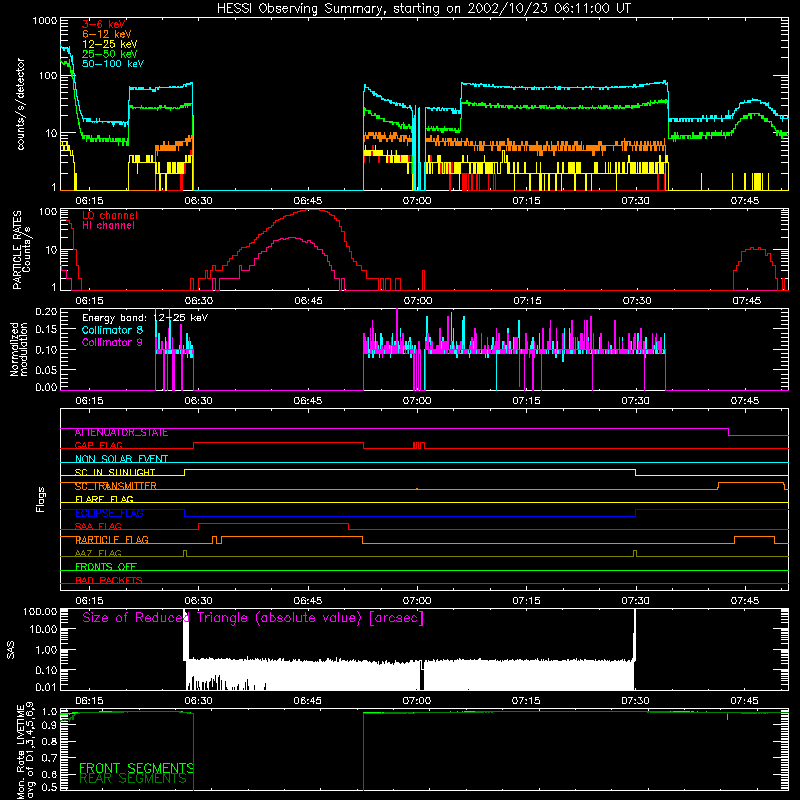Click the LO channel peak near 06:45

tap(311, 210)
